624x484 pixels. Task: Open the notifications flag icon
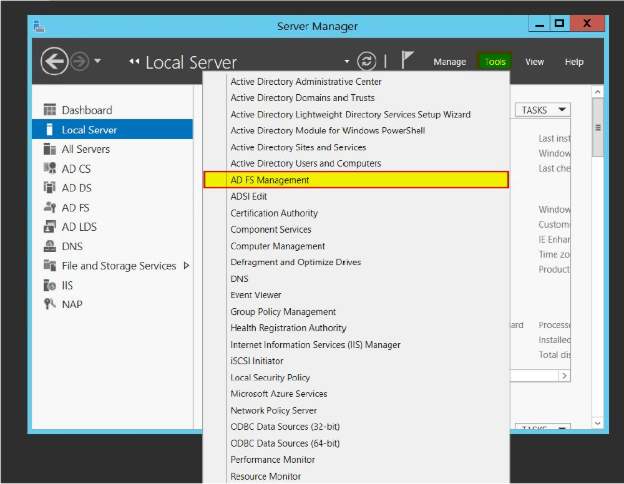pos(407,61)
